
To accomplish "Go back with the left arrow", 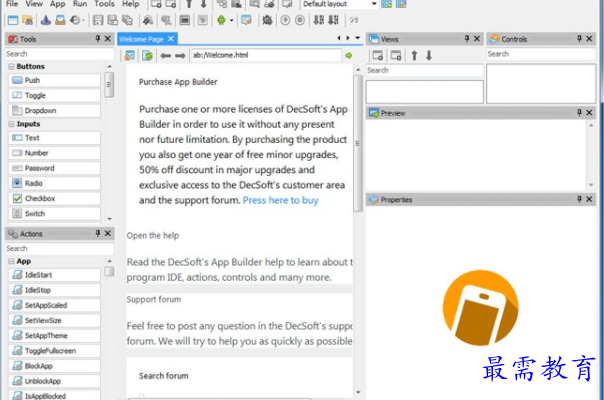I will pyautogui.click(x=166, y=55).
